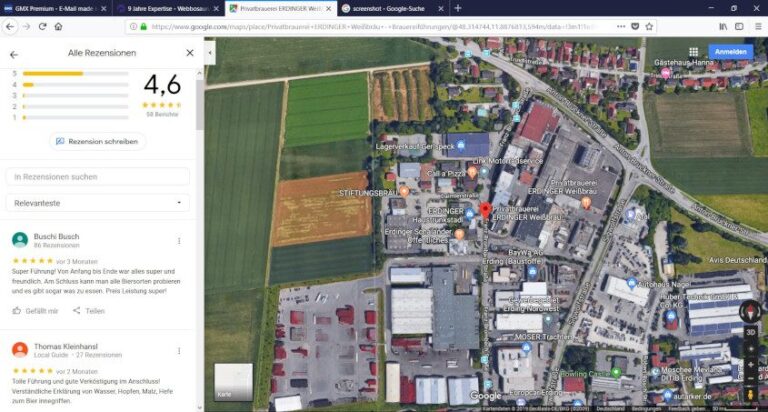Click the reviews panel scrollbar
The image size is (768, 412).
[x=199, y=105]
